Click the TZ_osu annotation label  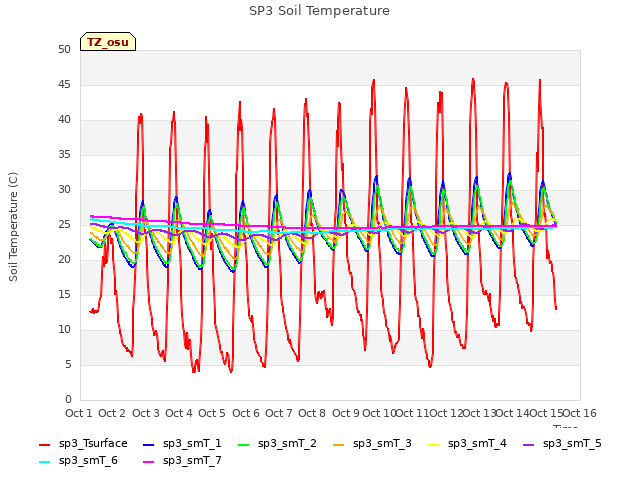click(x=108, y=42)
